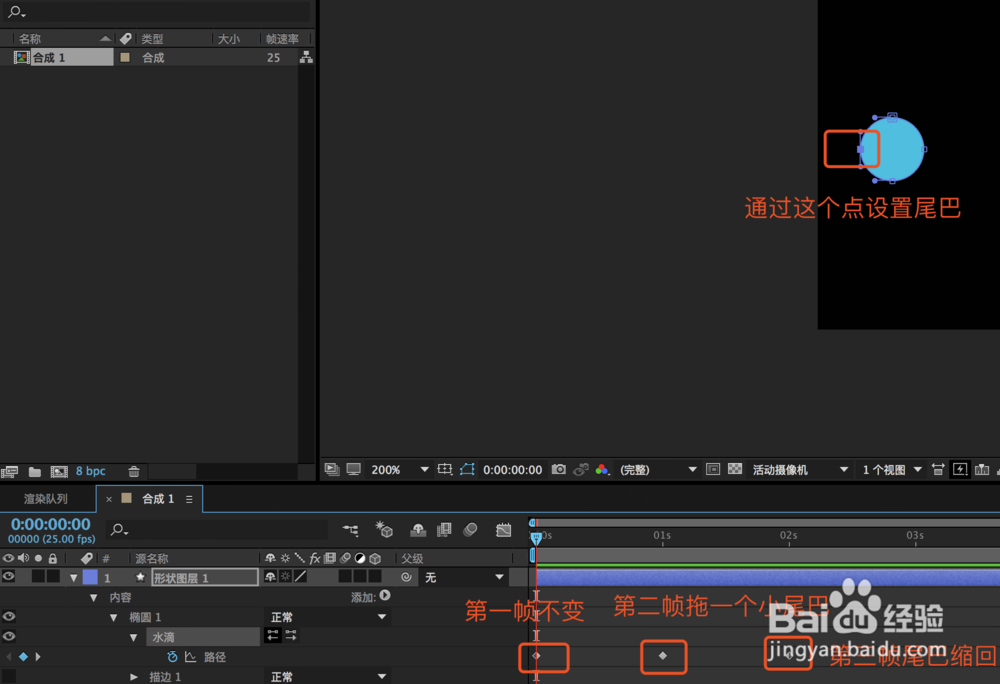This screenshot has width=1000, height=684.
Task: Open the 200% magnification dropdown
Action: pyautogui.click(x=399, y=470)
